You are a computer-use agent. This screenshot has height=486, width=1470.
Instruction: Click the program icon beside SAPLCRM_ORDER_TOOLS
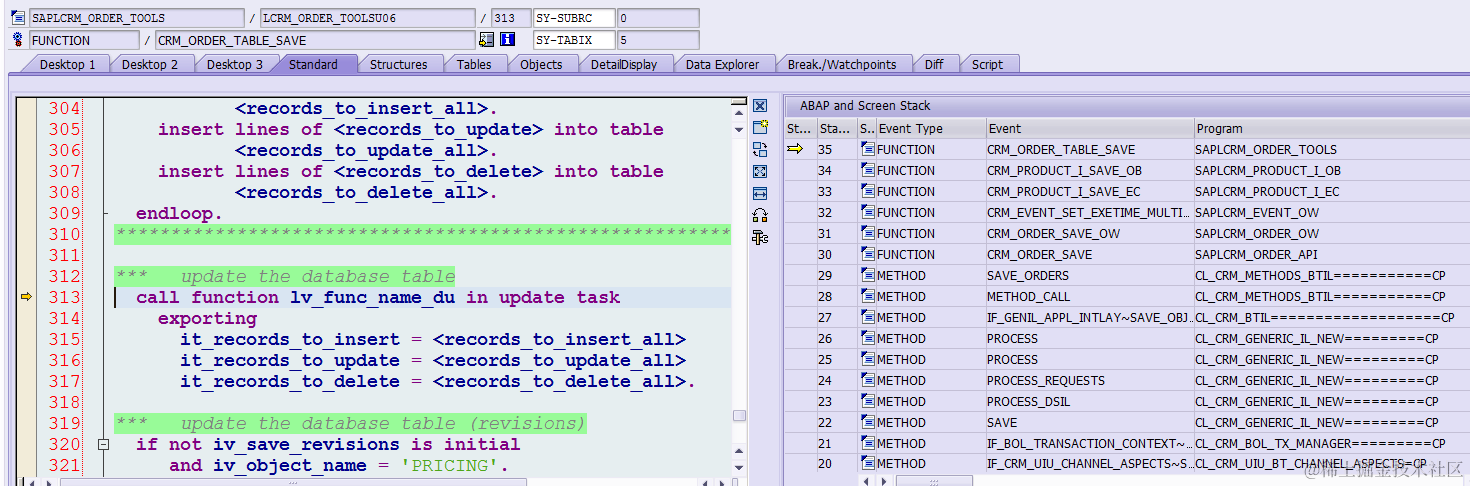click(17, 18)
